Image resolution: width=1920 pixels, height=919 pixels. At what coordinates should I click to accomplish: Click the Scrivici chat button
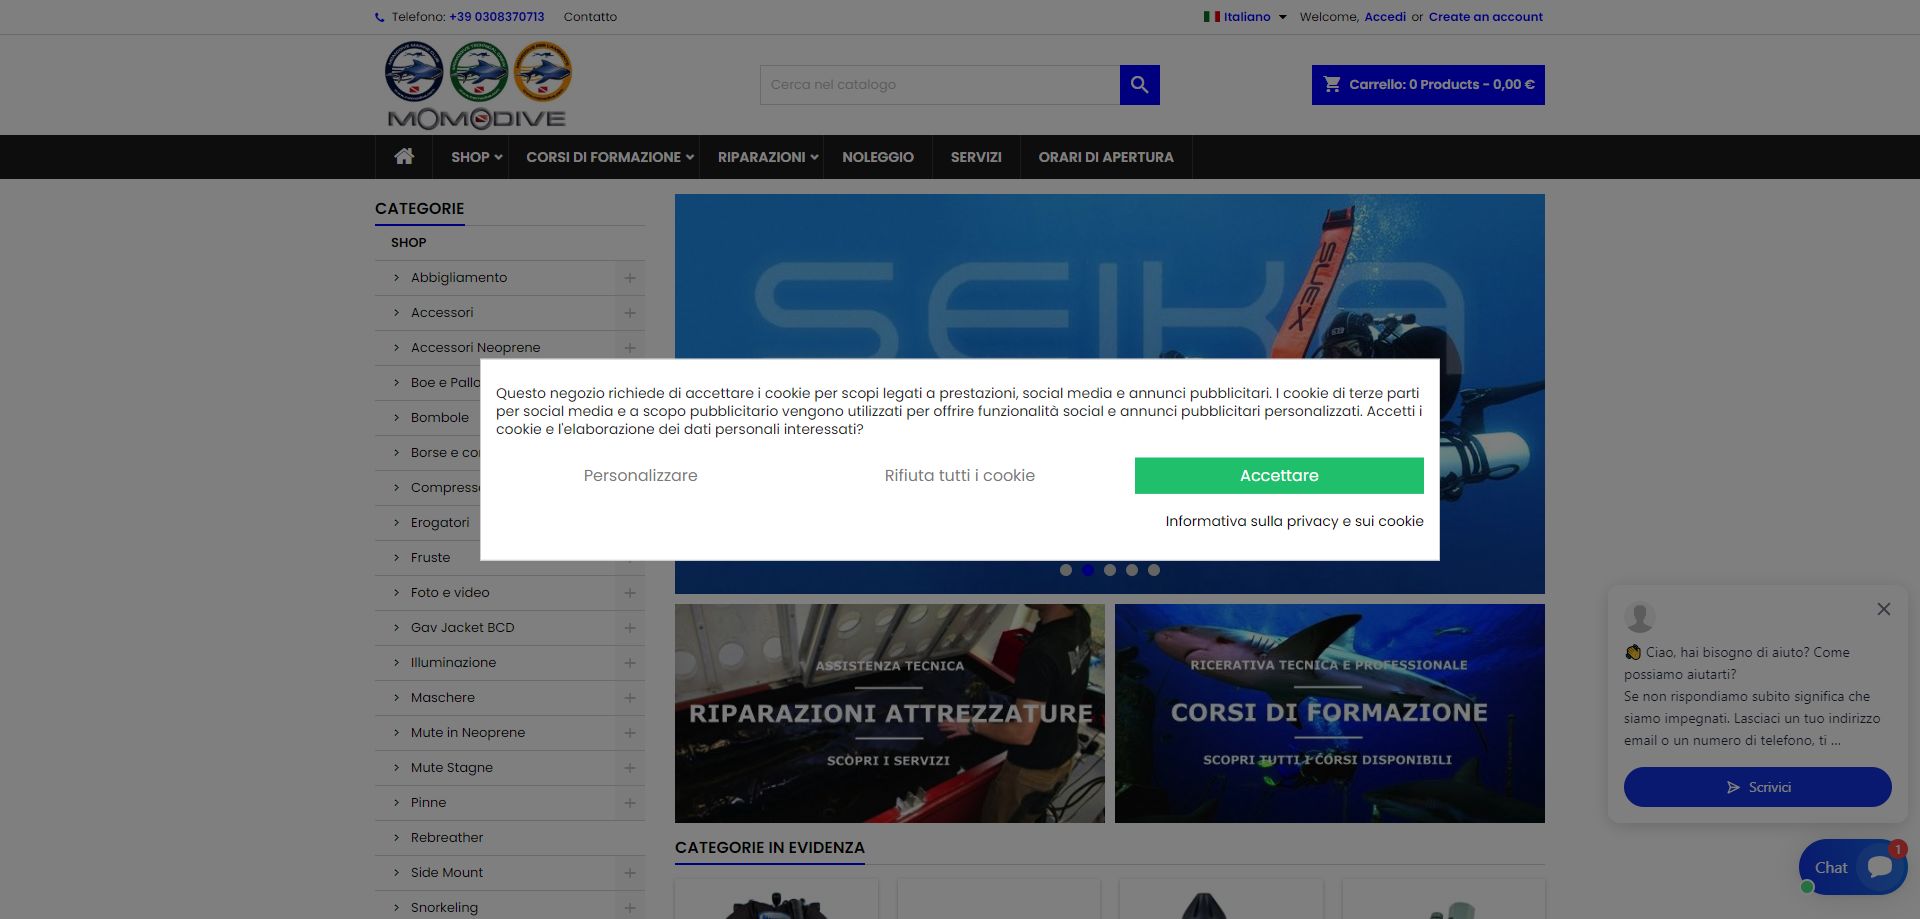click(1758, 787)
